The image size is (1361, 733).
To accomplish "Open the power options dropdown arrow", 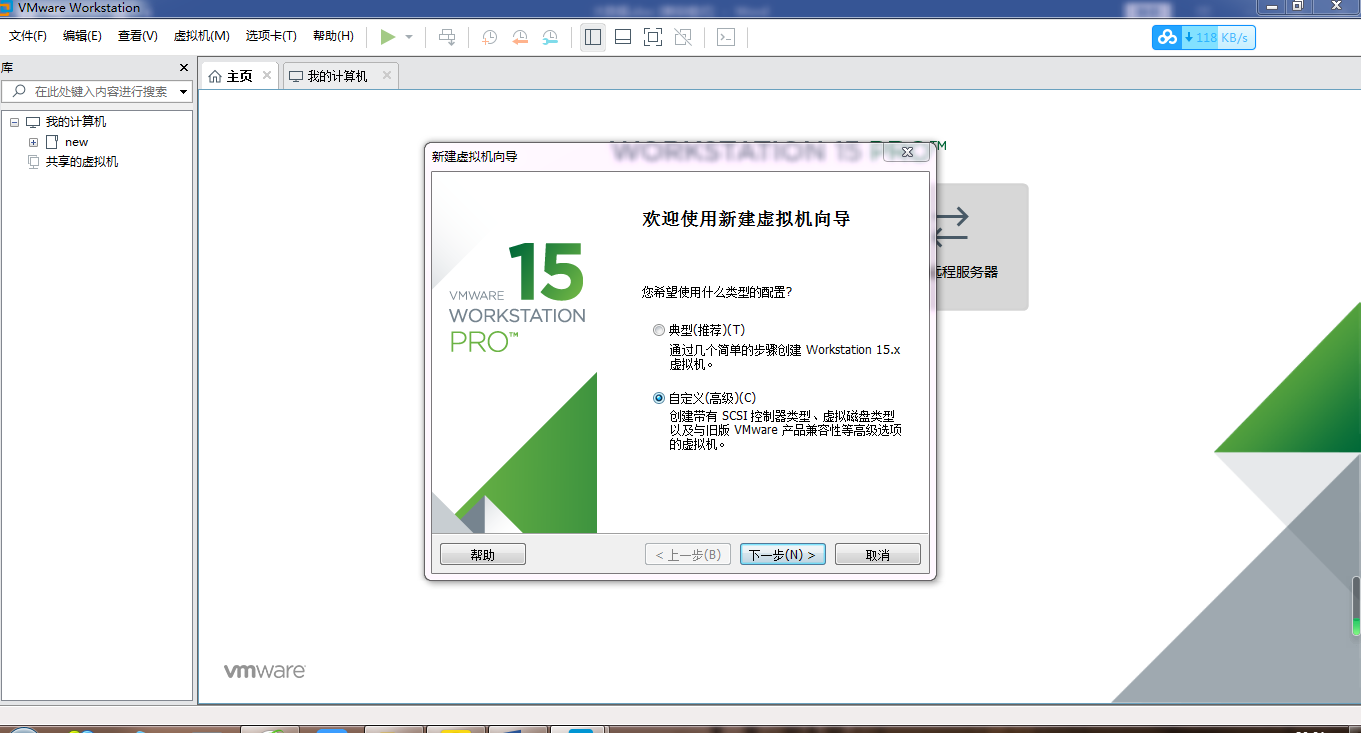I will (x=409, y=37).
